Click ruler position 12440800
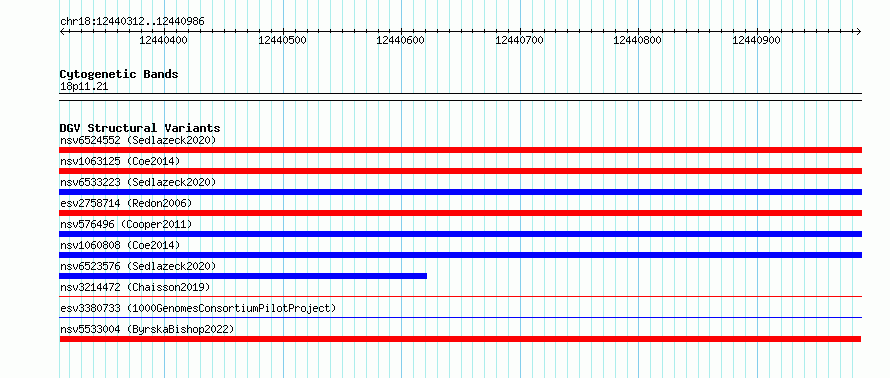Viewport: 890px width, 378px height. pos(638,40)
